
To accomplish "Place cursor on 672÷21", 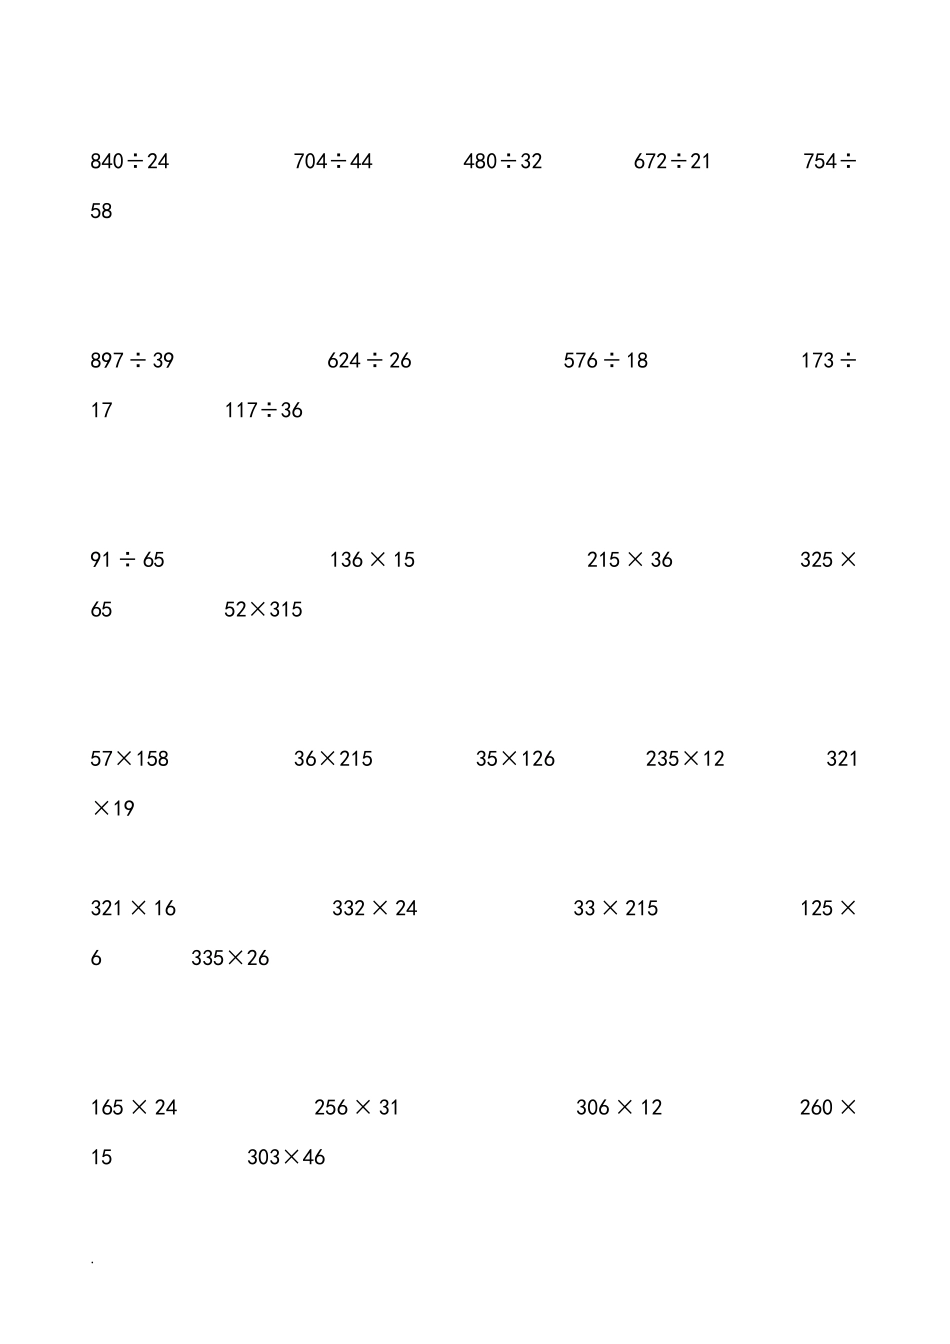I will click(x=672, y=161).
